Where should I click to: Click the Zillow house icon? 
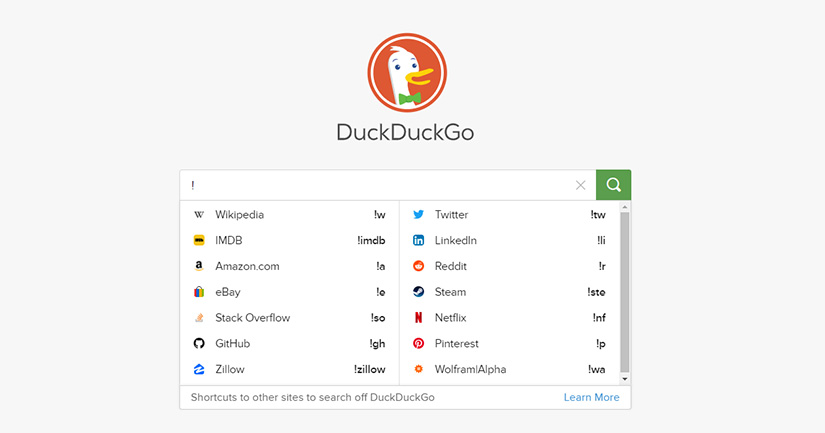point(199,369)
